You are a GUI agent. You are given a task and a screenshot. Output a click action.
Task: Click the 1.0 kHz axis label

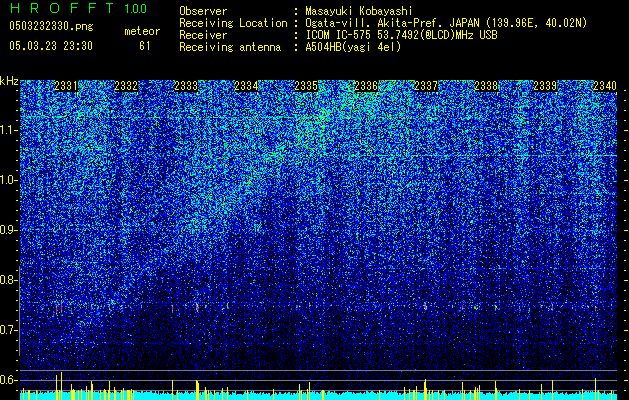(9, 180)
